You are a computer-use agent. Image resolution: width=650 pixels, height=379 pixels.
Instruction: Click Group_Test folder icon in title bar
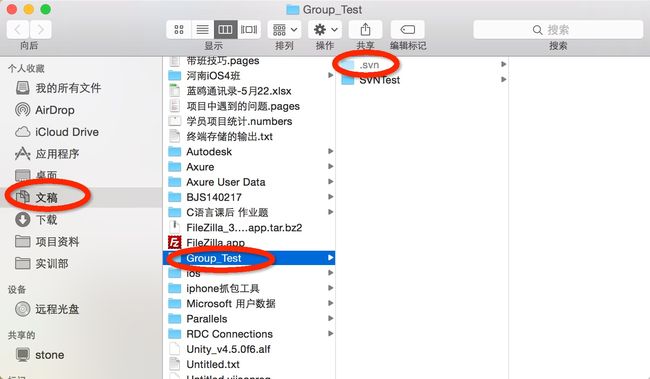point(293,10)
